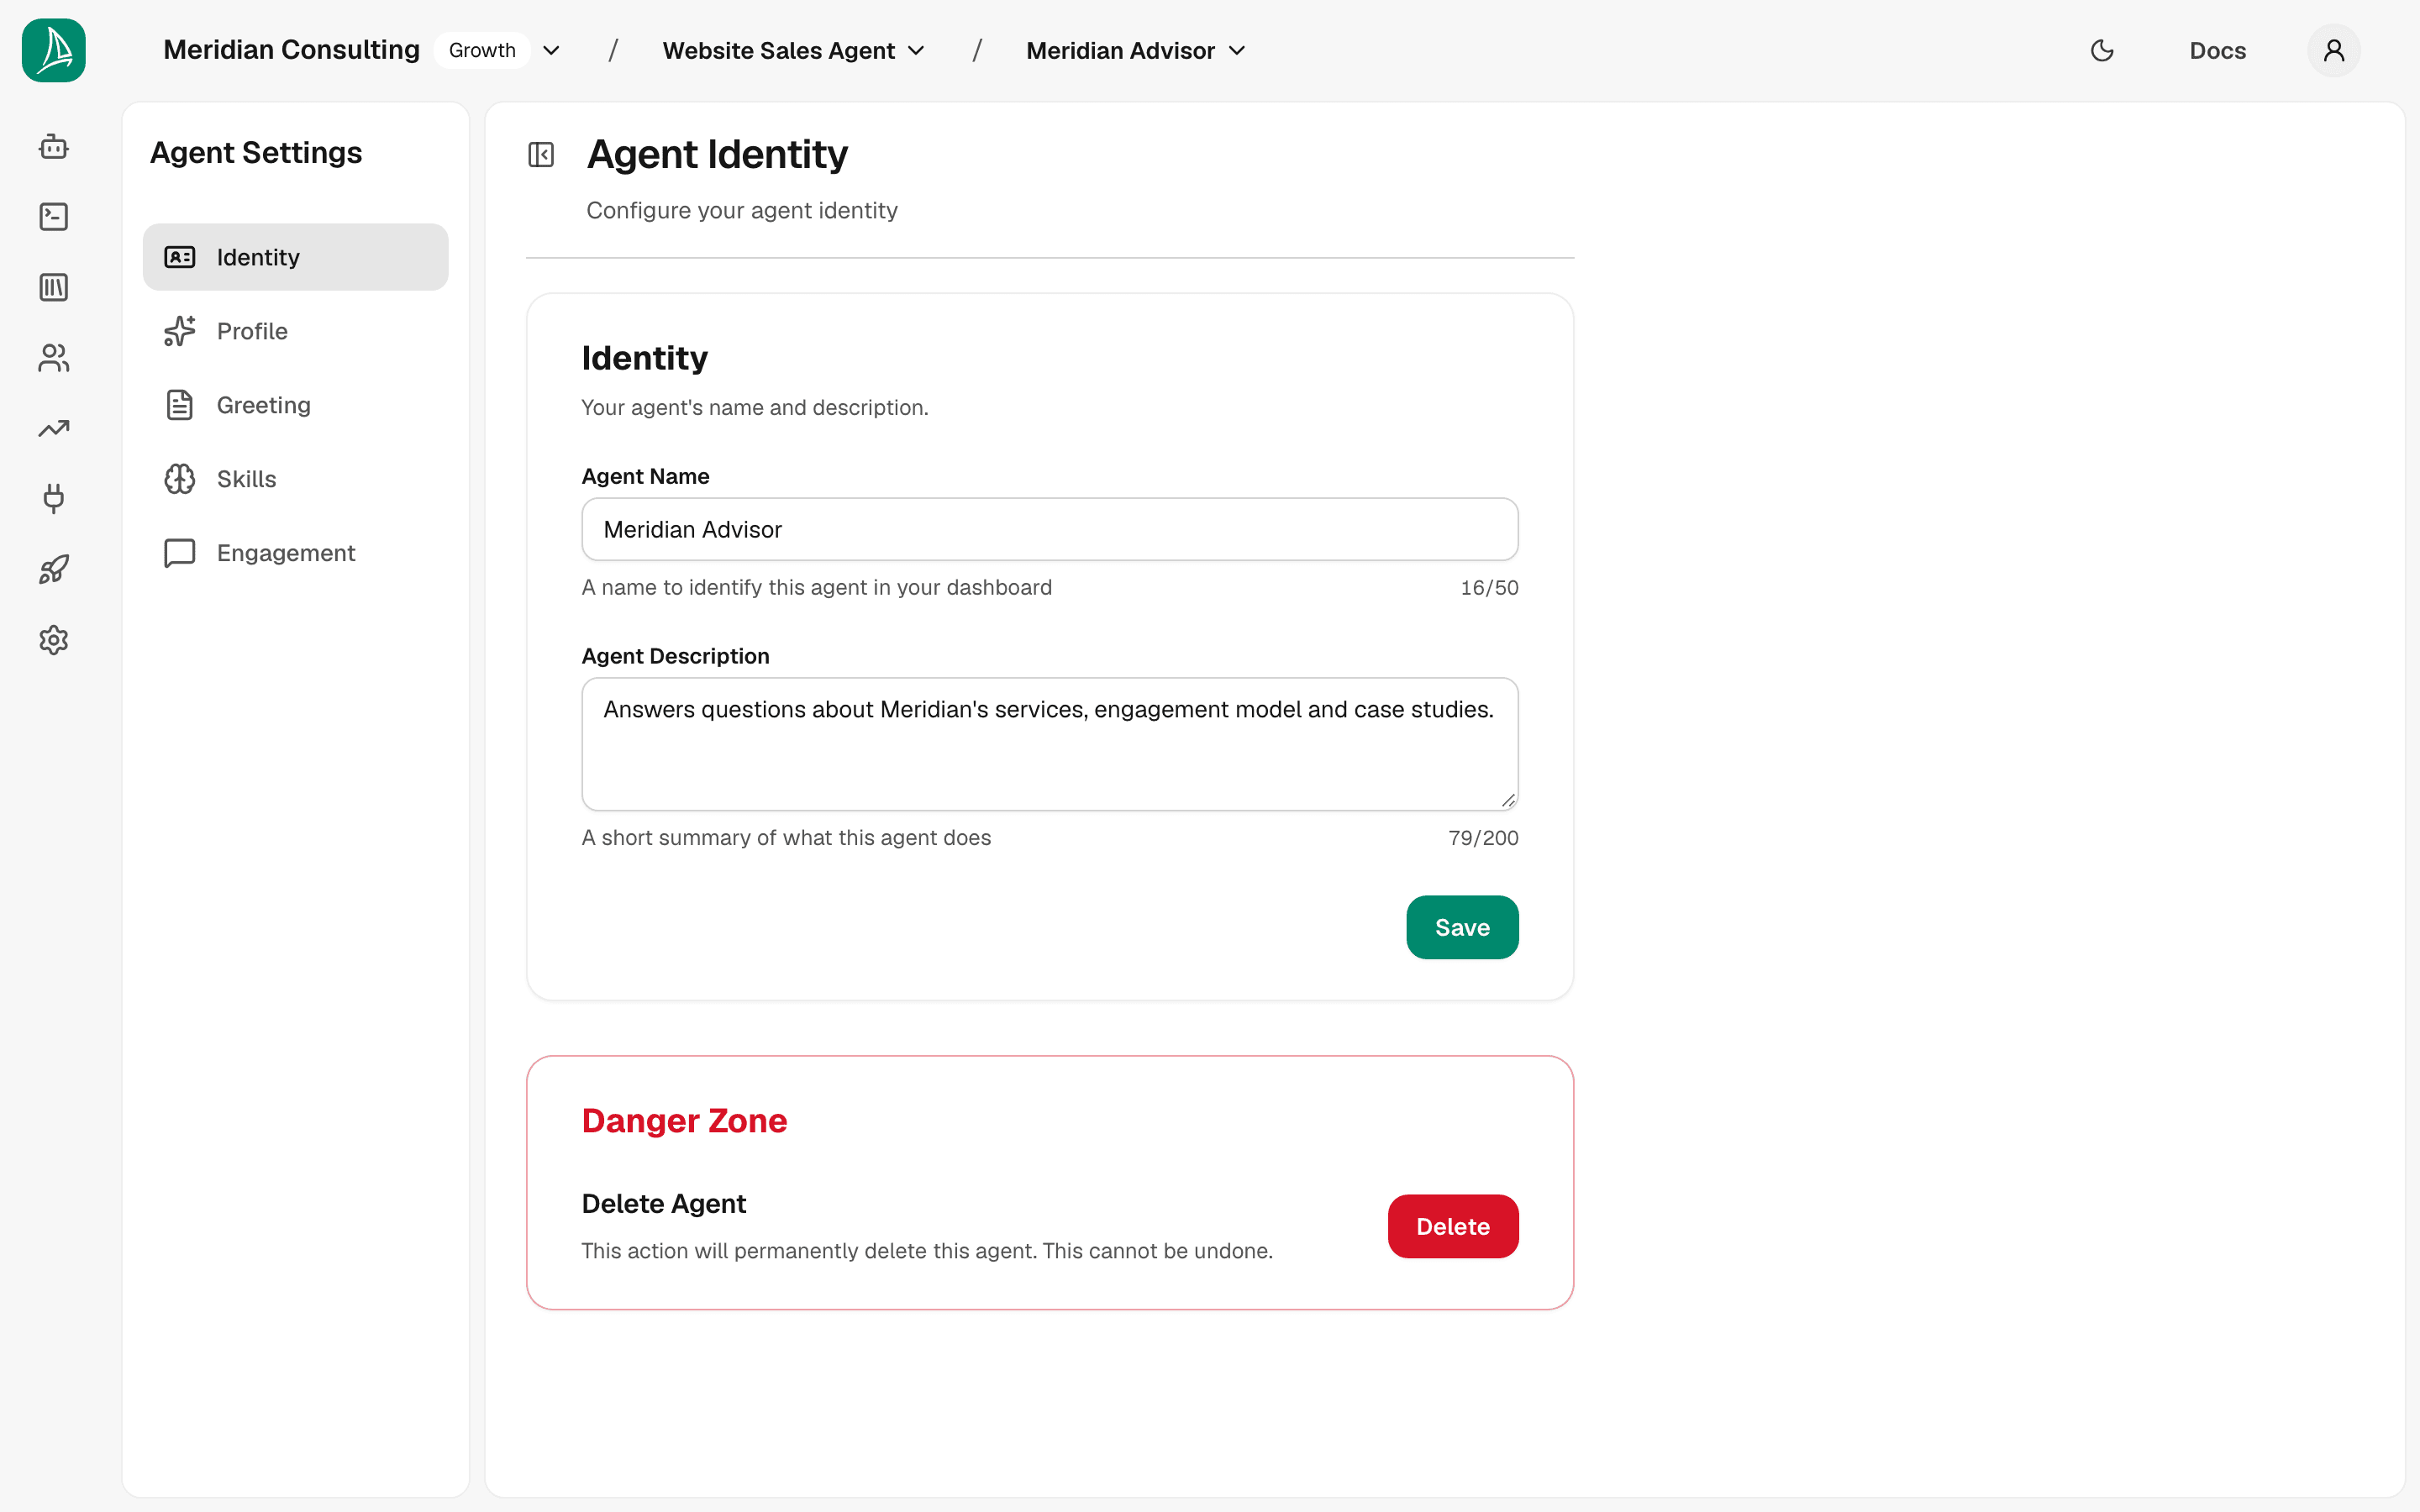This screenshot has width=2420, height=1512.
Task: Select the Skills settings tab
Action: [x=296, y=479]
